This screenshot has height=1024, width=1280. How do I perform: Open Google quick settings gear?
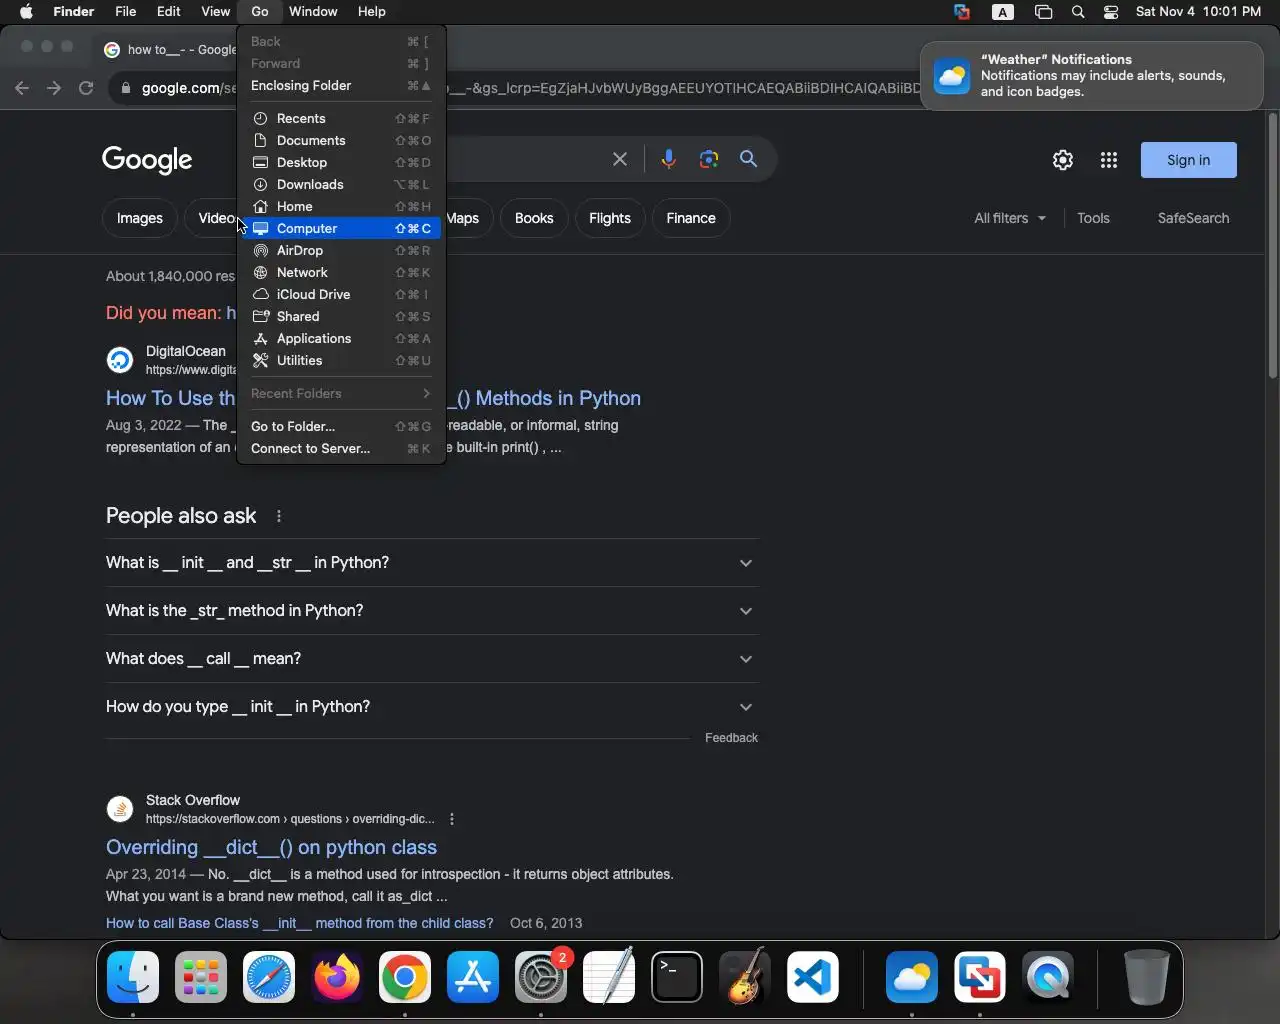[1063, 160]
